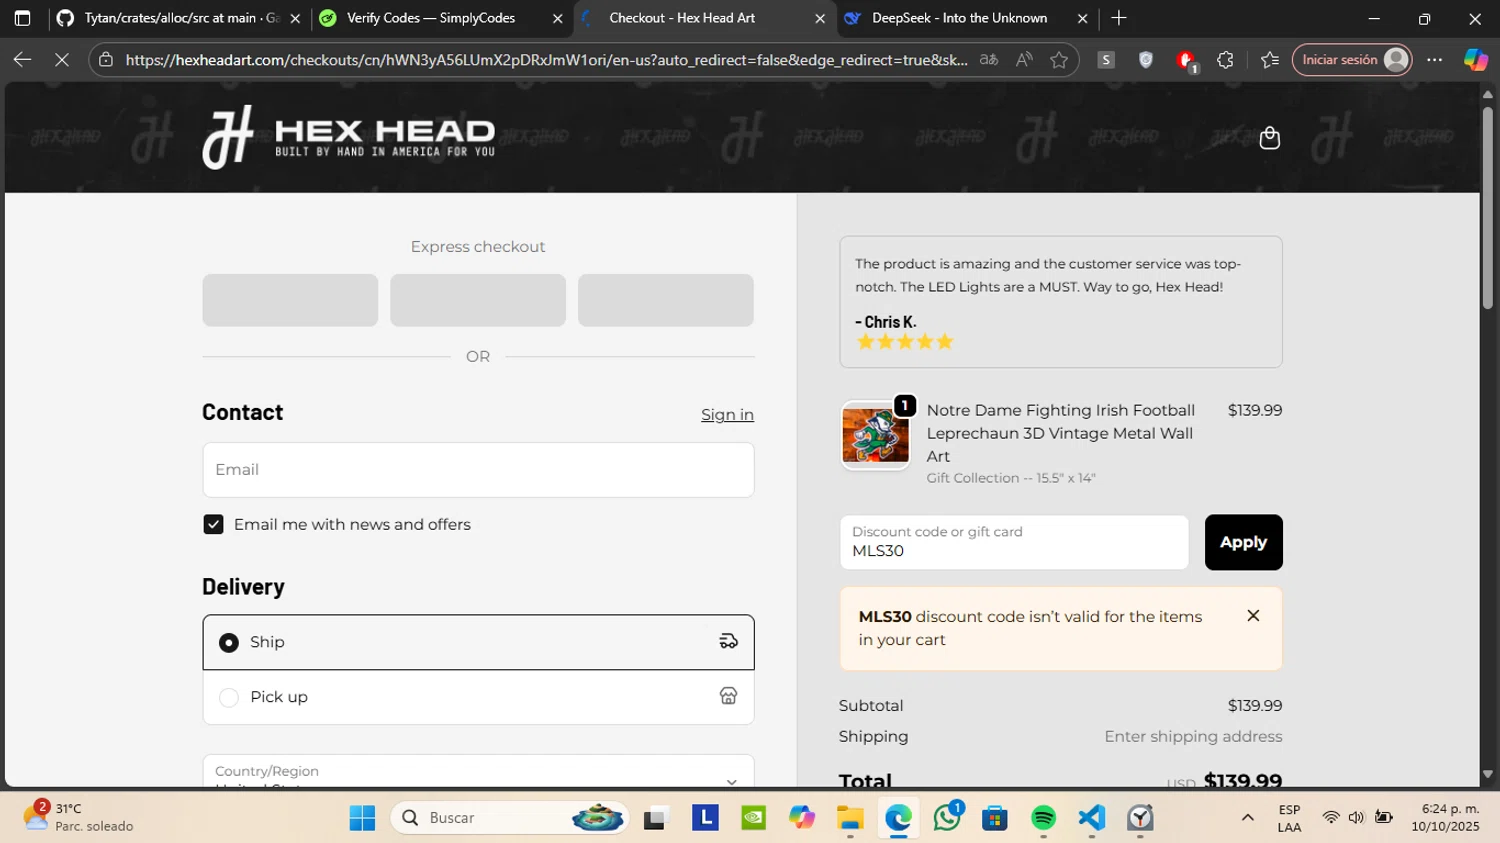Click the Windows taskbar Buscar search box
Image resolution: width=1500 pixels, height=843 pixels.
(510, 818)
